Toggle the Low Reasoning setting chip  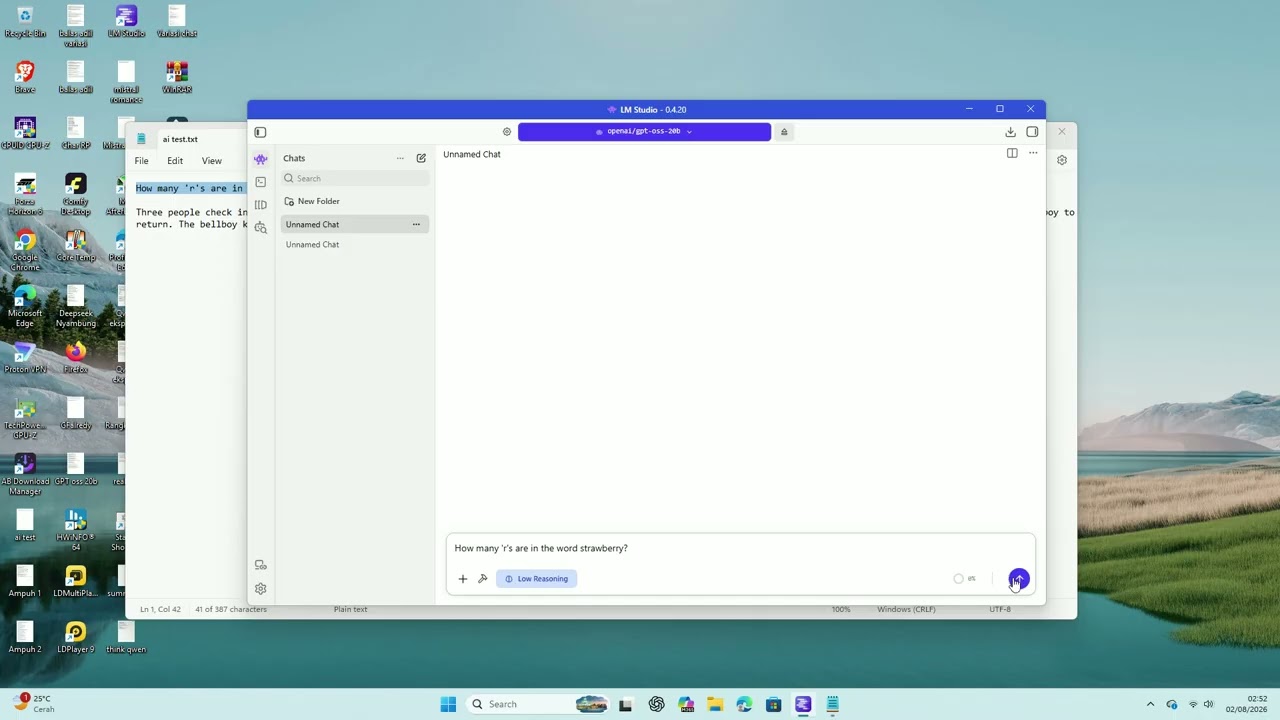[536, 579]
